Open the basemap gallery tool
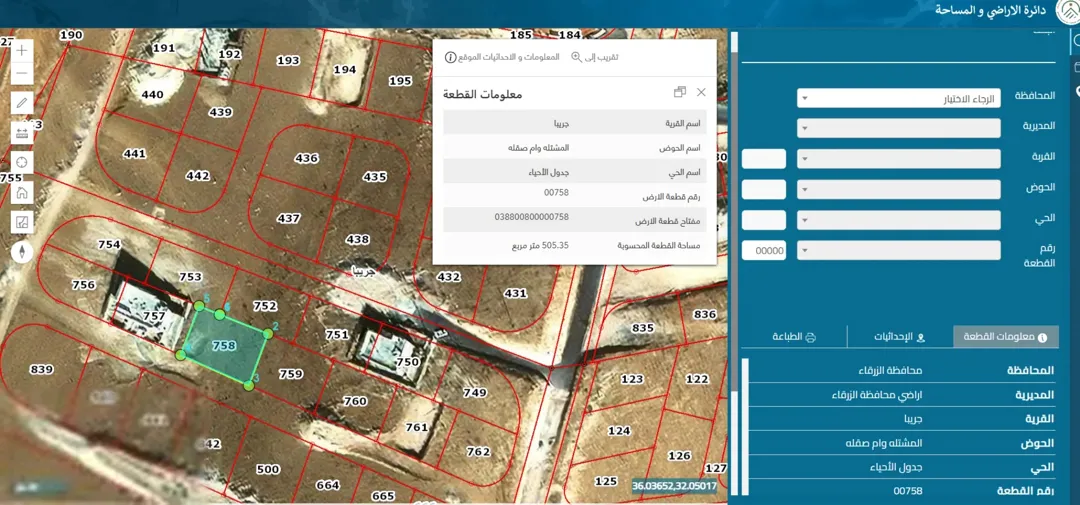This screenshot has height=505, width=1080. pos(22,222)
